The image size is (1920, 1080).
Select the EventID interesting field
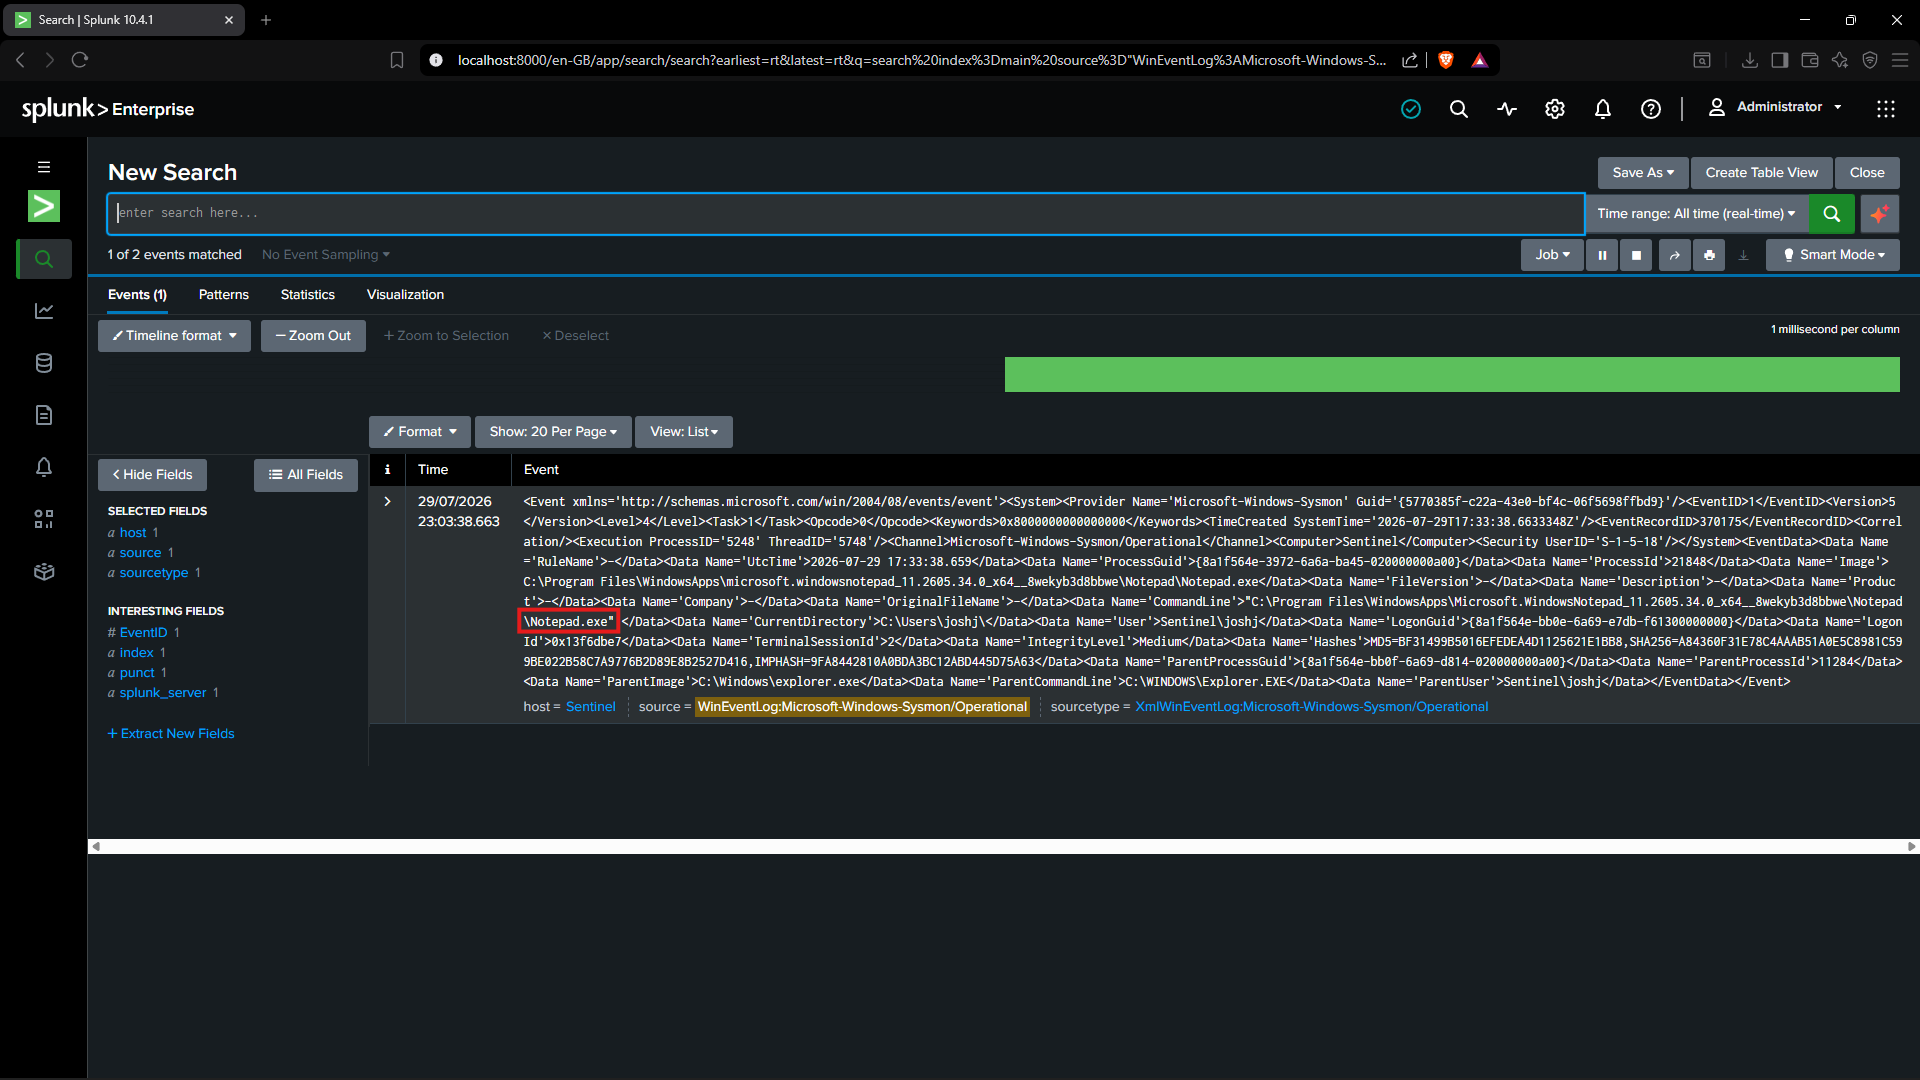click(x=143, y=633)
